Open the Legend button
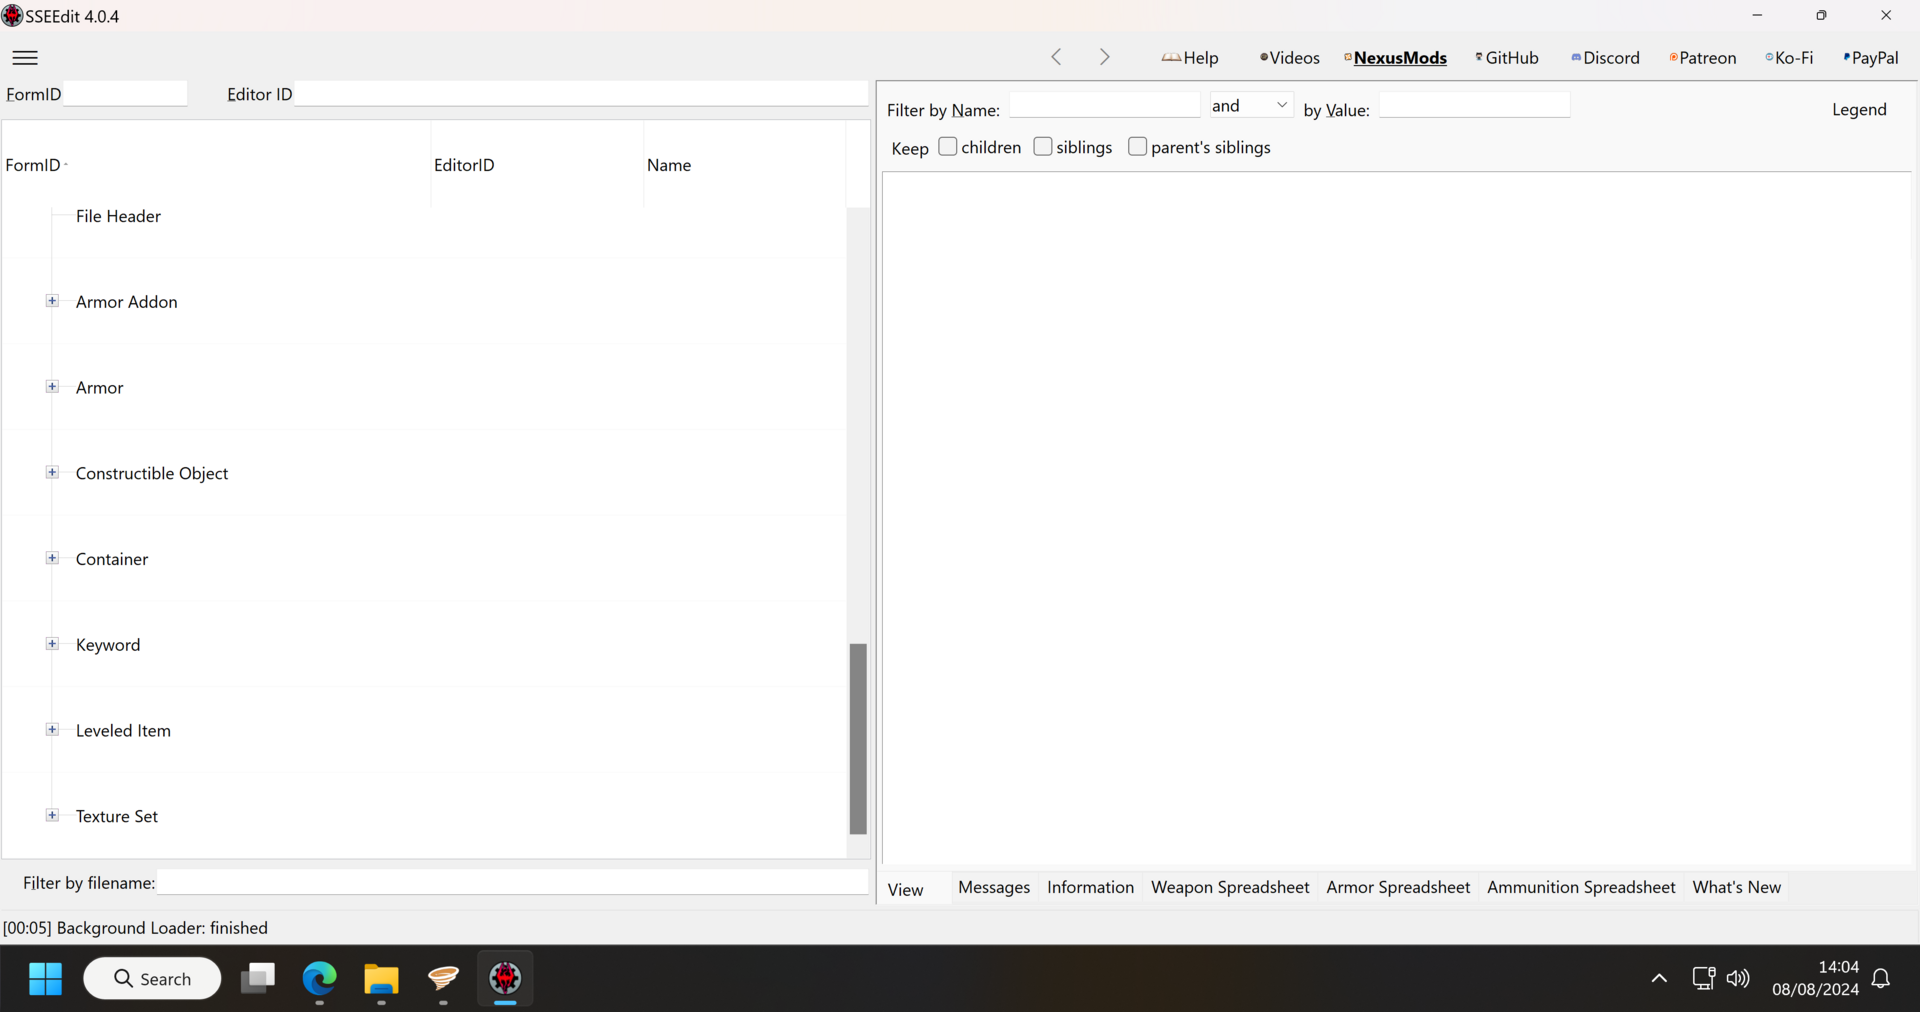The image size is (1920, 1012). pos(1859,110)
